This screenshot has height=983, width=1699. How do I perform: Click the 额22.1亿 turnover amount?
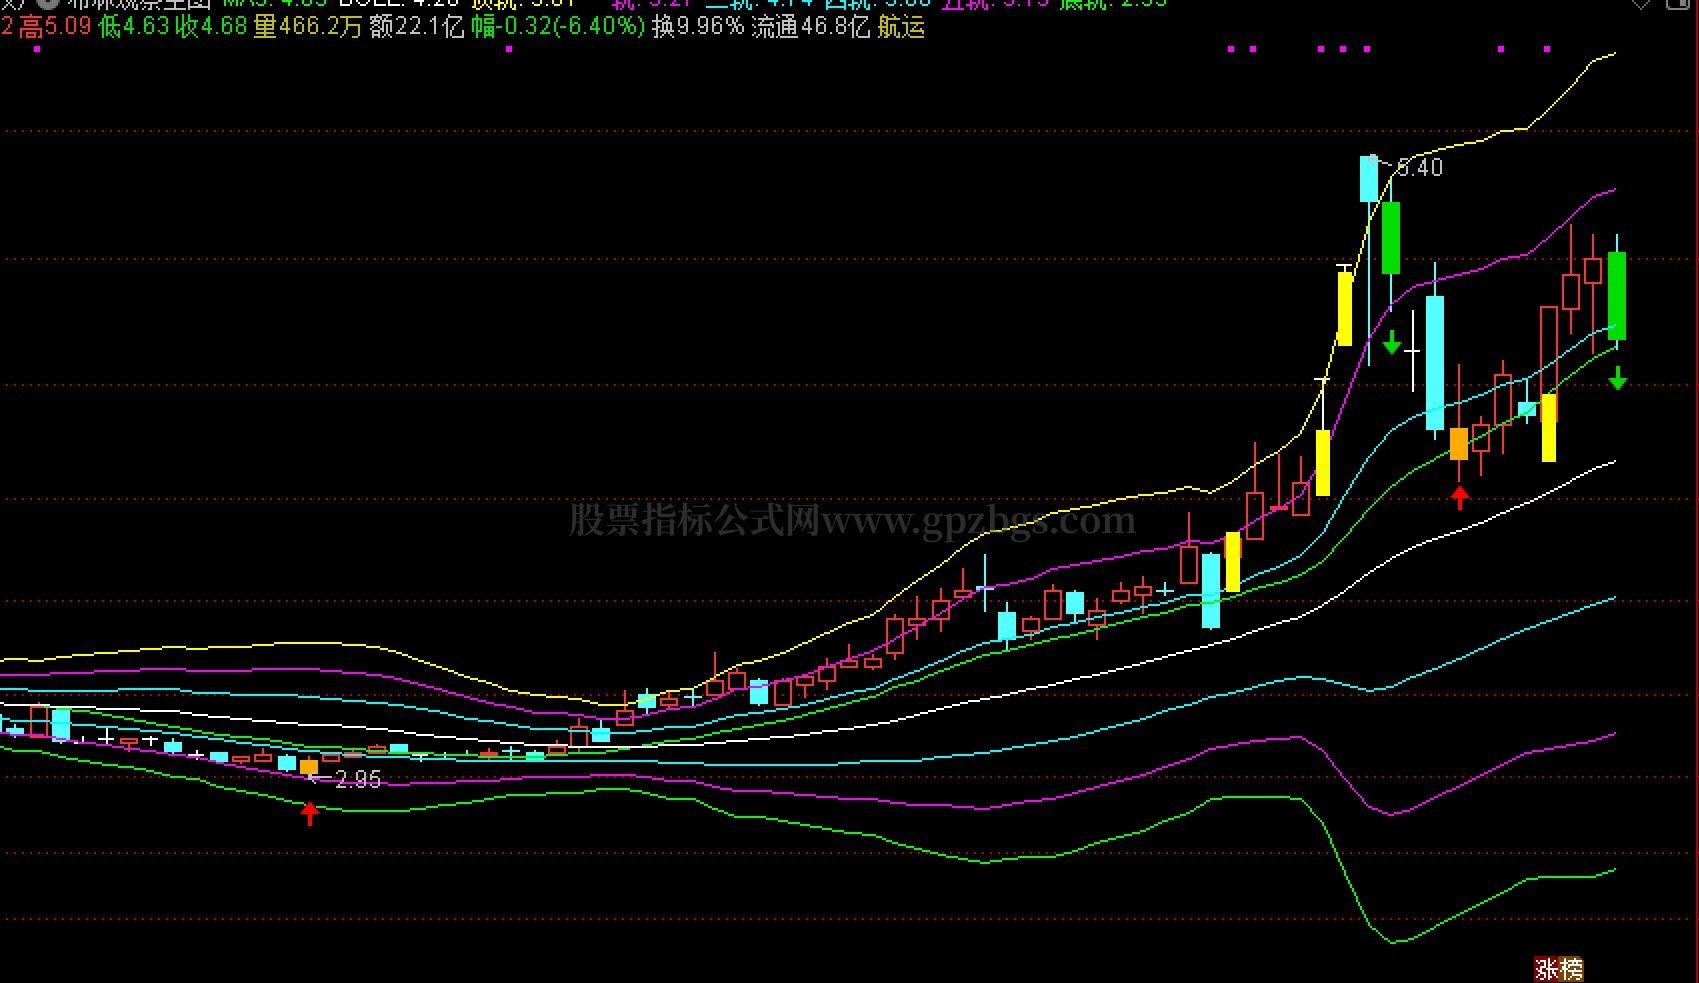coord(416,27)
